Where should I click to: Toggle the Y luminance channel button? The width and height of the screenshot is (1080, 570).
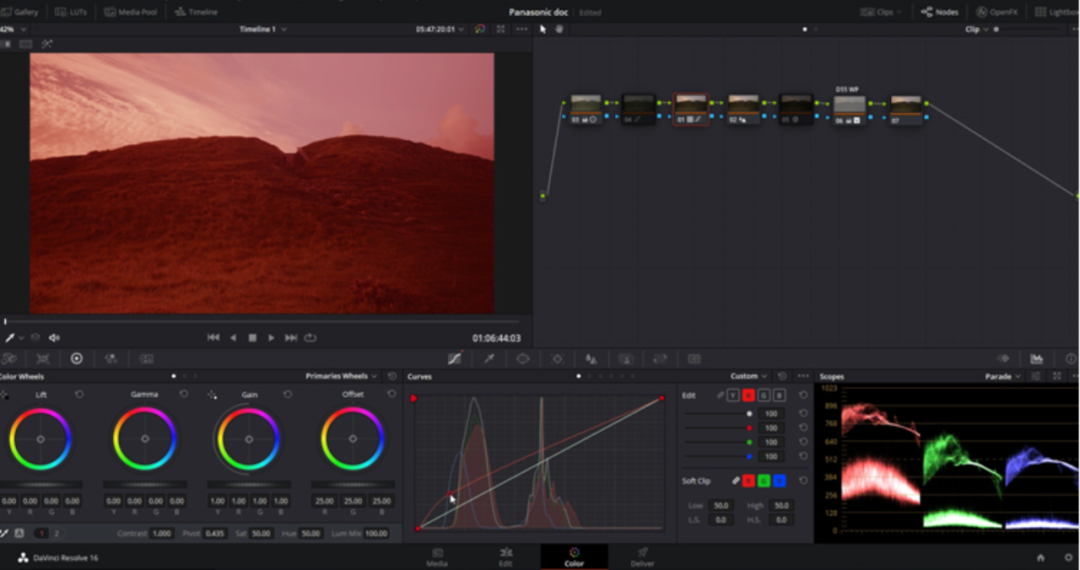click(733, 395)
